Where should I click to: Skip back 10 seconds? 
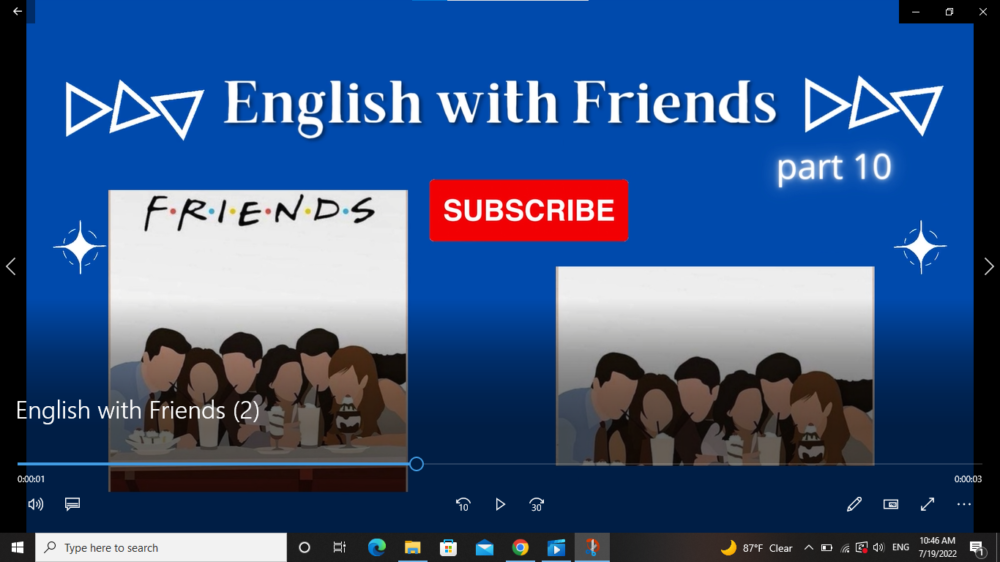[463, 505]
